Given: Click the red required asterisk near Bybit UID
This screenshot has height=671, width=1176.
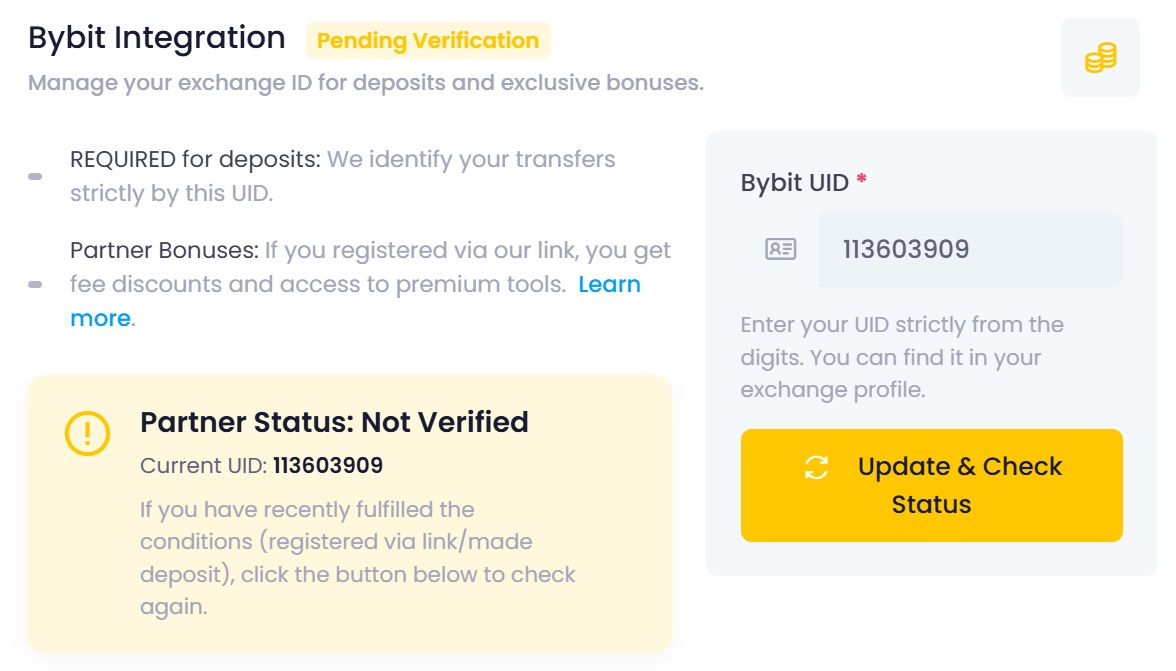Looking at the screenshot, I should point(862,182).
